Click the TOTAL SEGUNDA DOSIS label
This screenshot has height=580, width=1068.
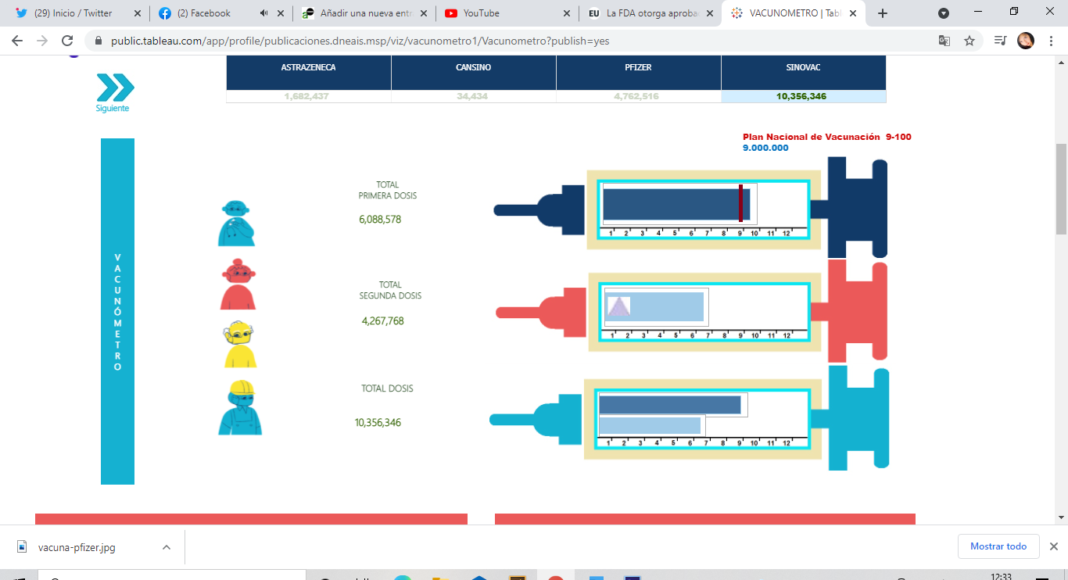tap(390, 290)
